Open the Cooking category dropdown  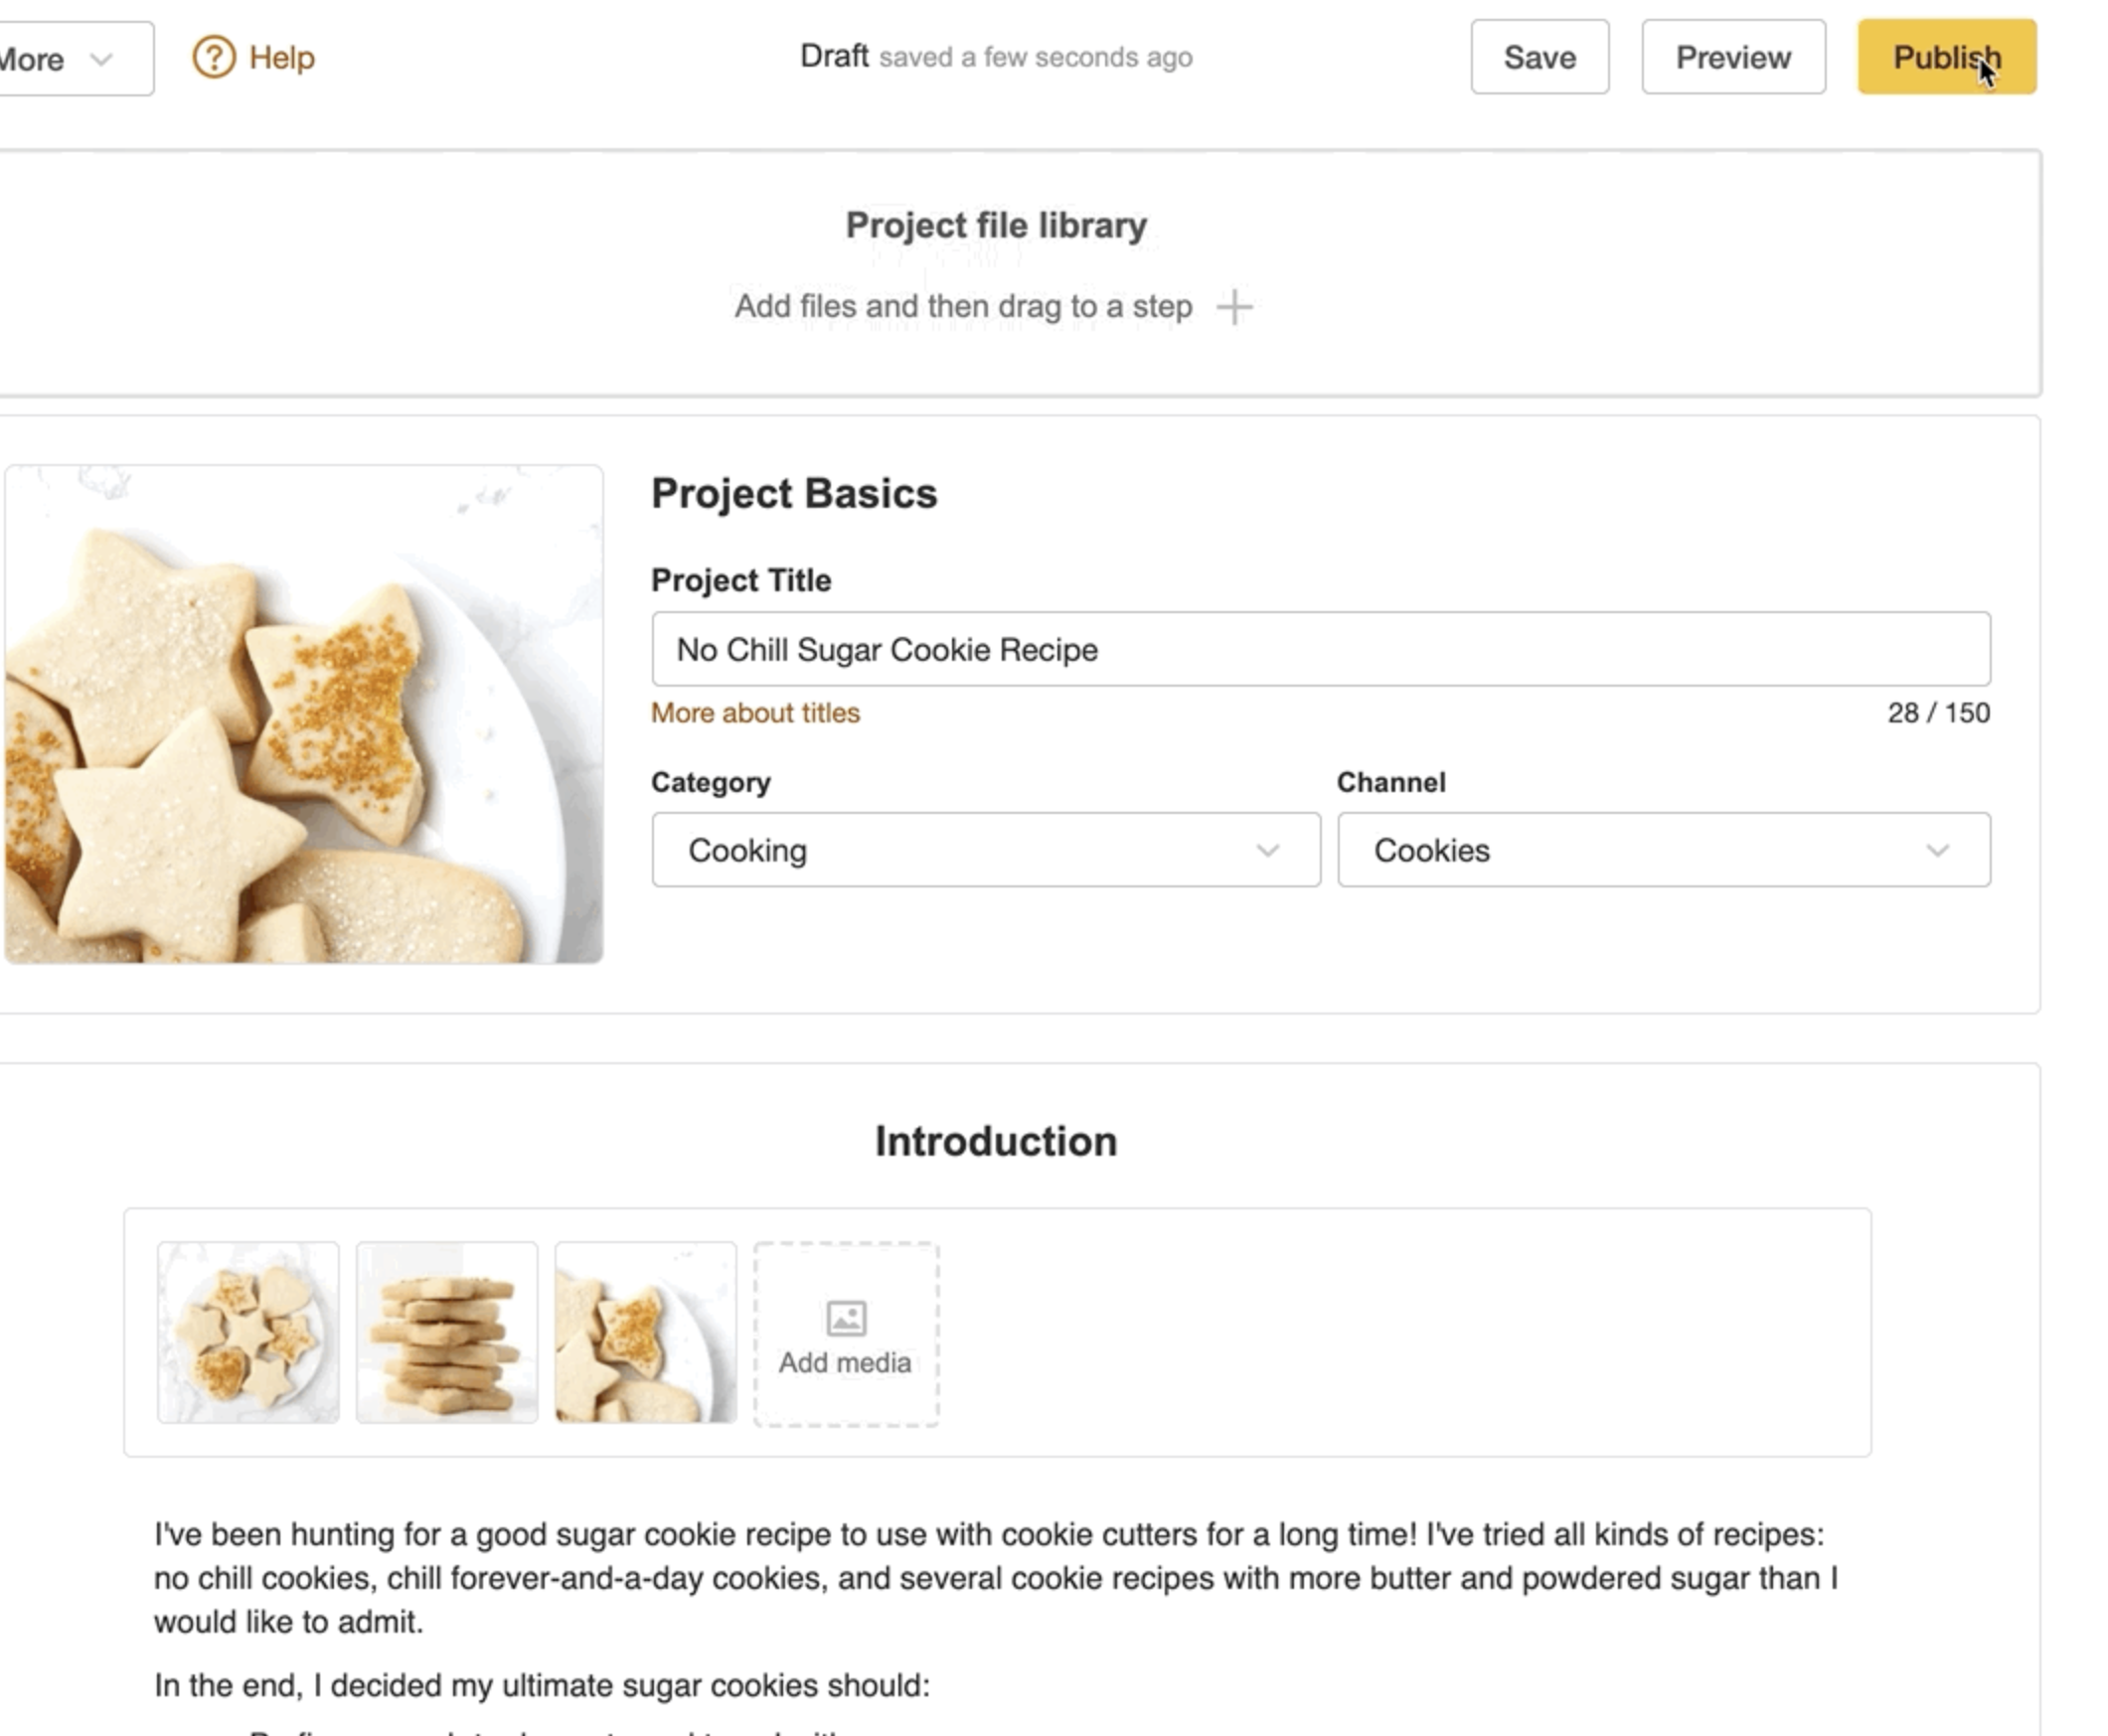click(985, 851)
